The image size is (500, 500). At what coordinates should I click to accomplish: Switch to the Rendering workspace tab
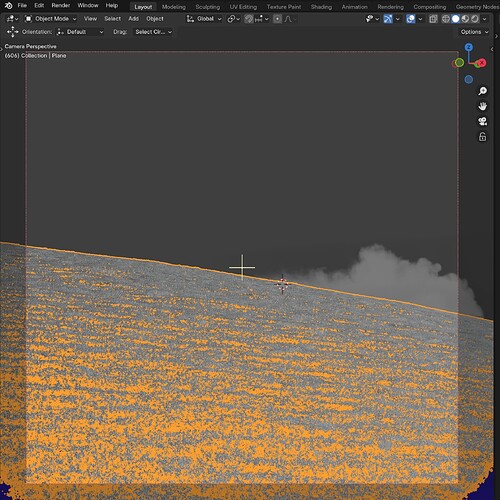[390, 7]
